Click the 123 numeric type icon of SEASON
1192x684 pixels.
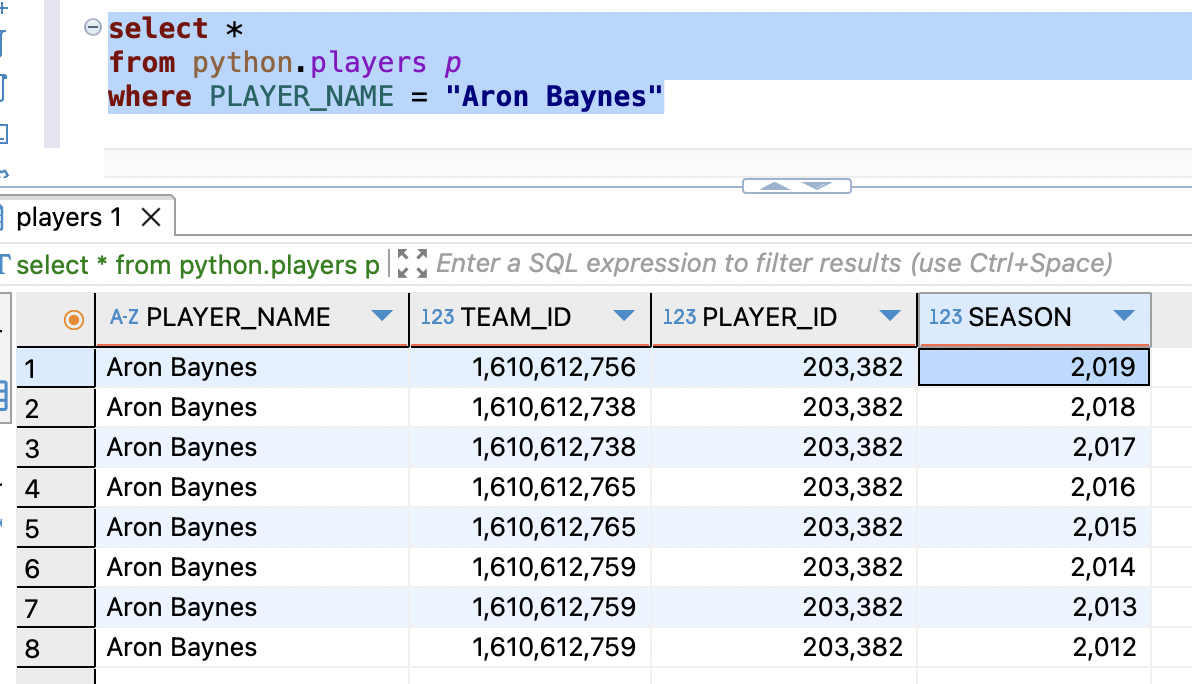pyautogui.click(x=946, y=317)
